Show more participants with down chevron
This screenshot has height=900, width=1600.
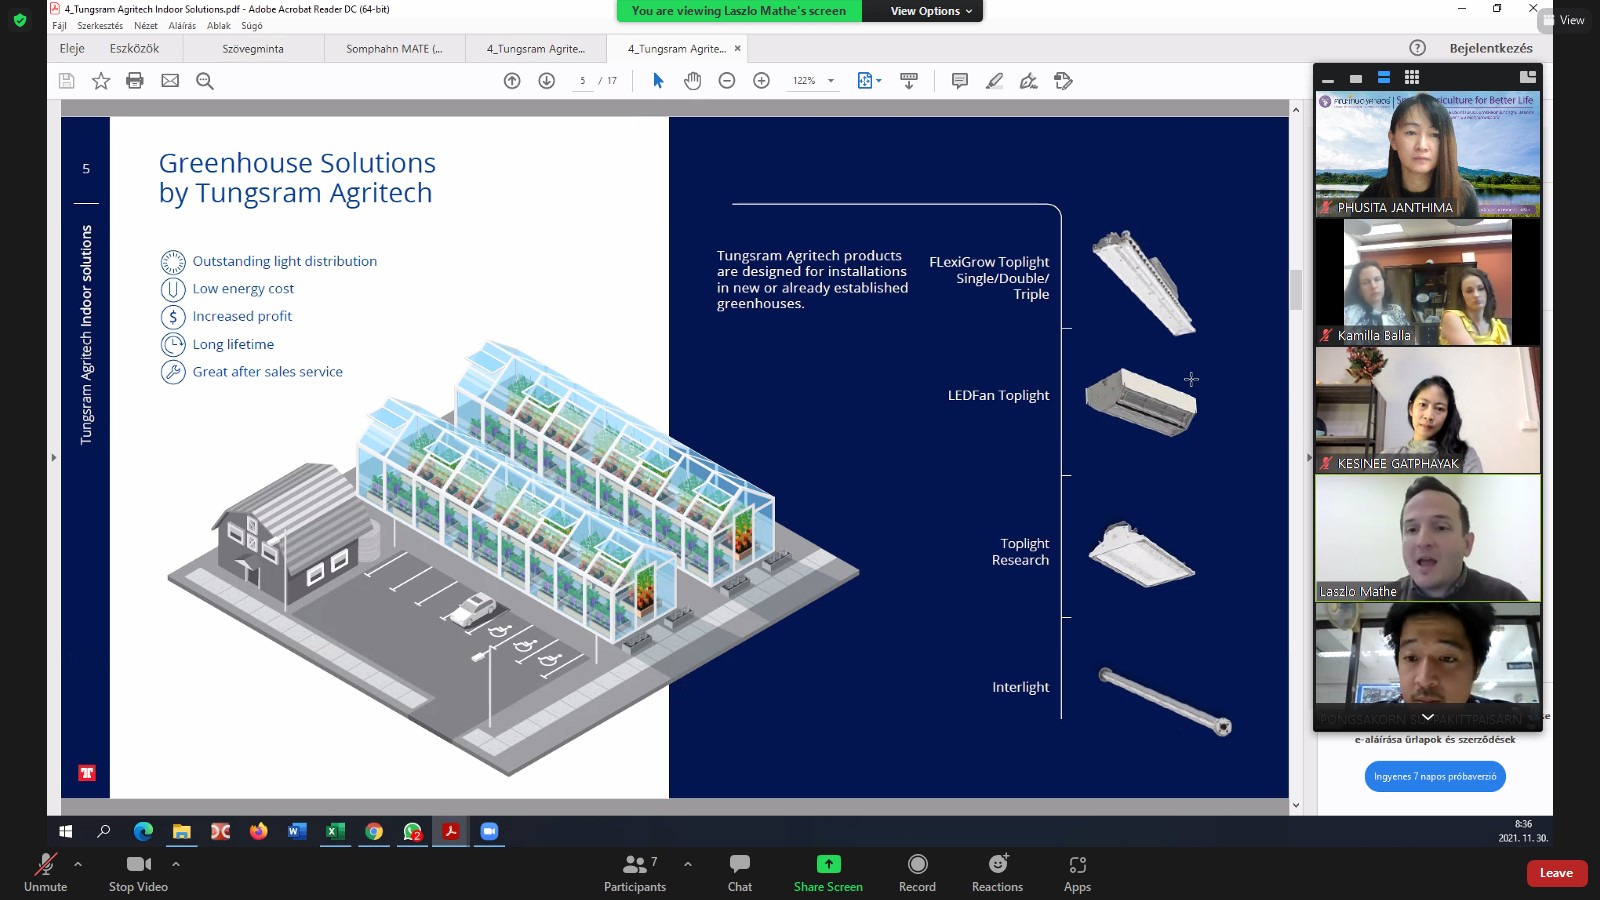[1428, 717]
